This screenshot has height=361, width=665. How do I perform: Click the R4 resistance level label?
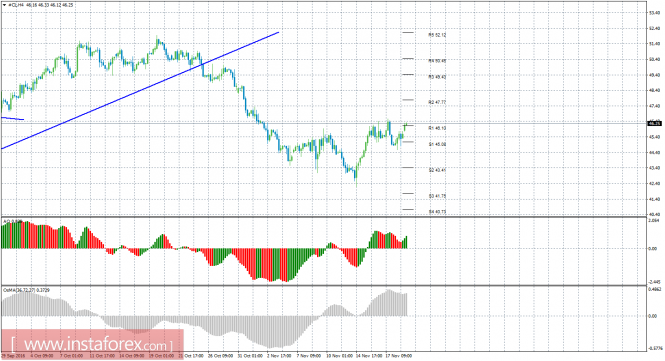click(437, 61)
